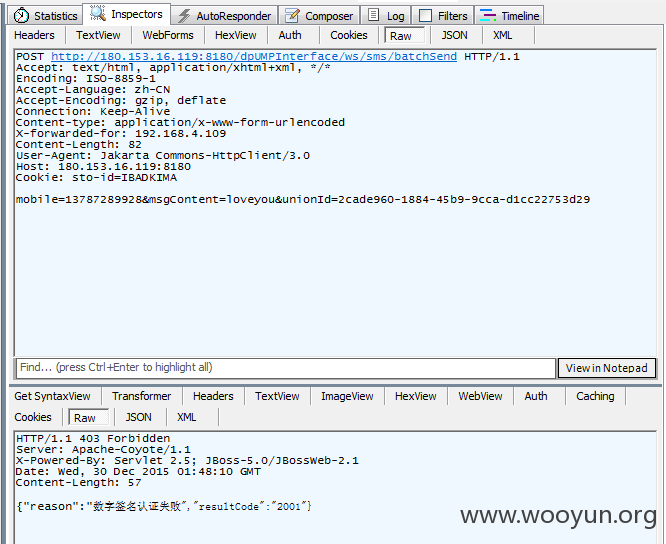Click the User-Agent Jakarta Commons line

click(163, 156)
